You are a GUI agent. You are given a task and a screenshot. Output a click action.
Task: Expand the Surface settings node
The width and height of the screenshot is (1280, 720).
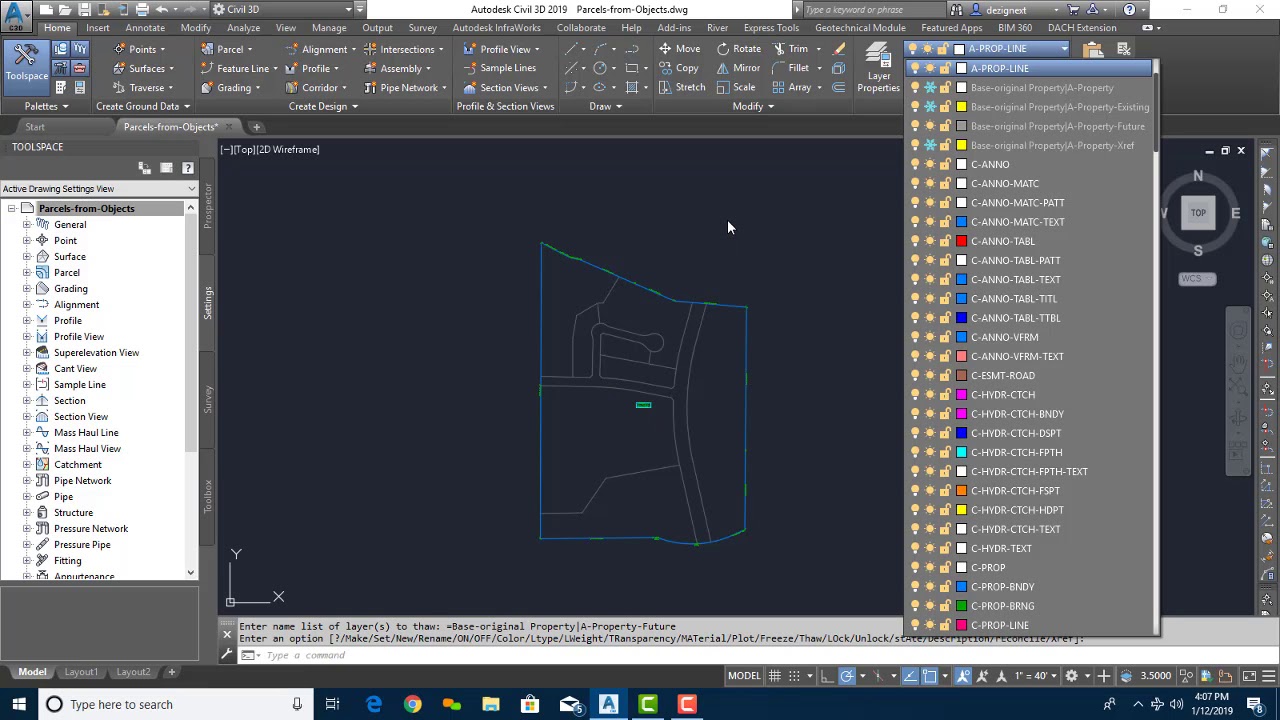pos(27,257)
